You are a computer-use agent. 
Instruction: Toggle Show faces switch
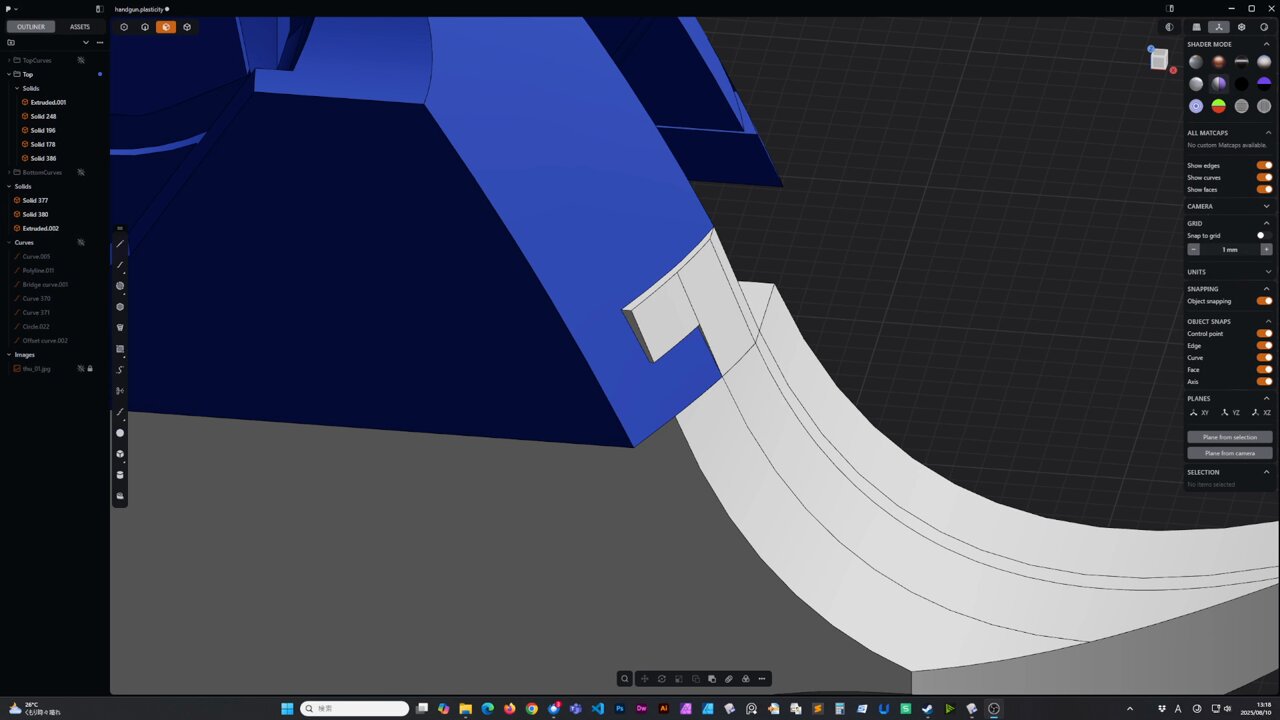1264,189
